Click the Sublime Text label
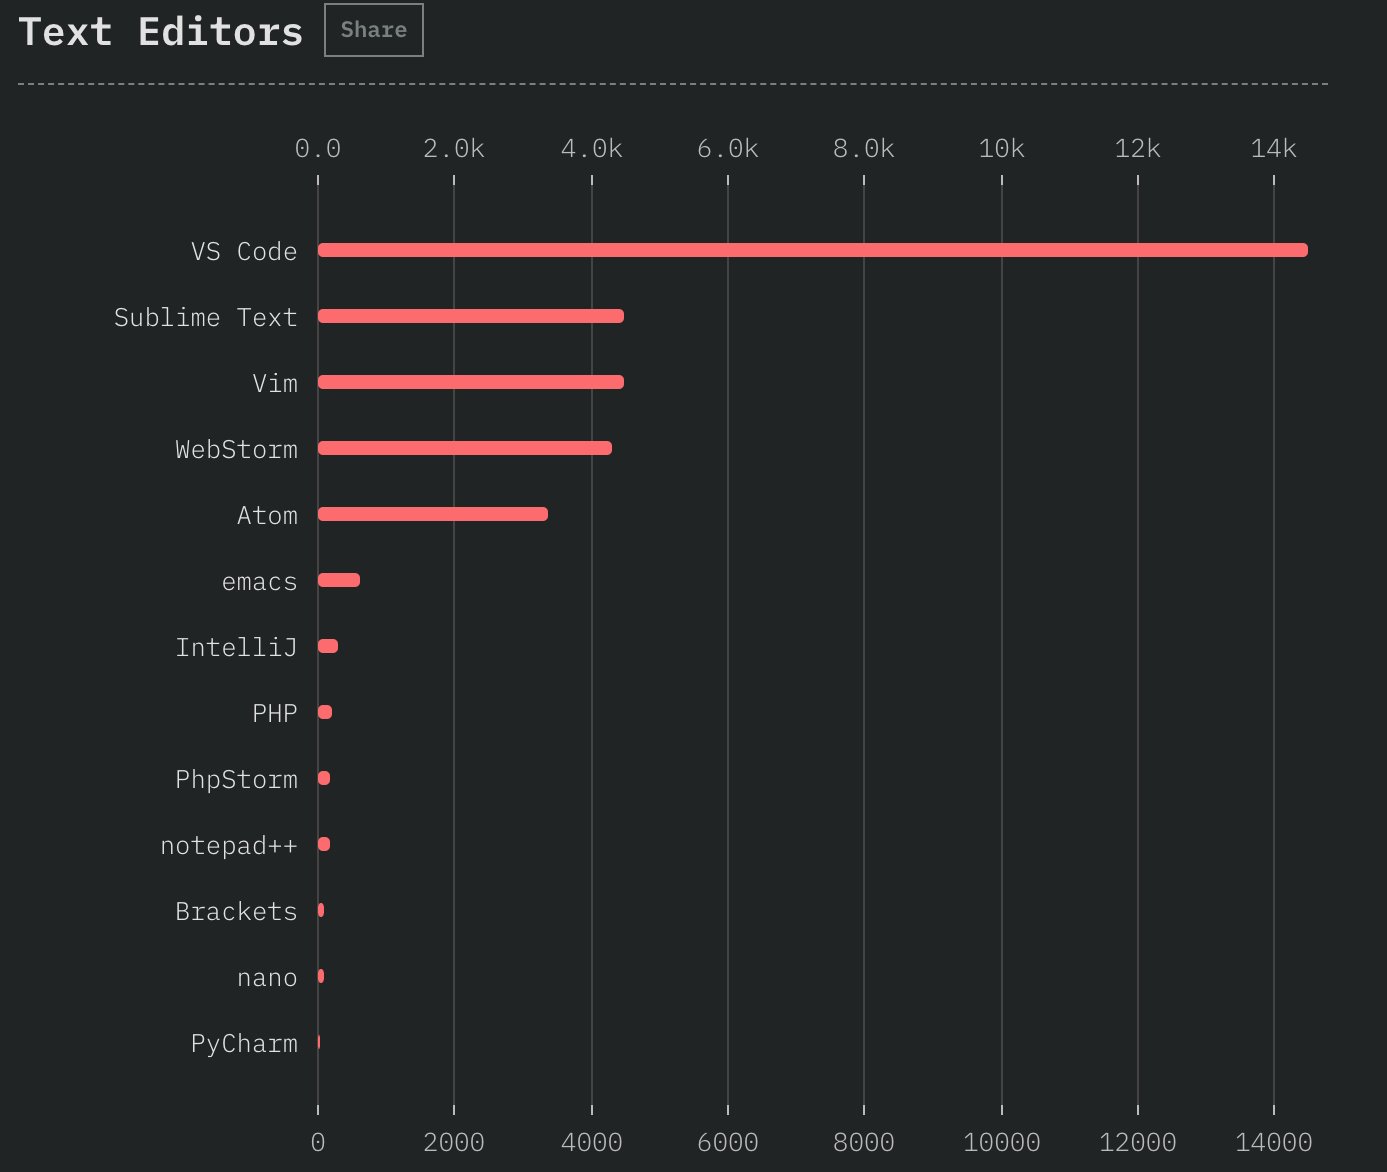 [x=205, y=317]
